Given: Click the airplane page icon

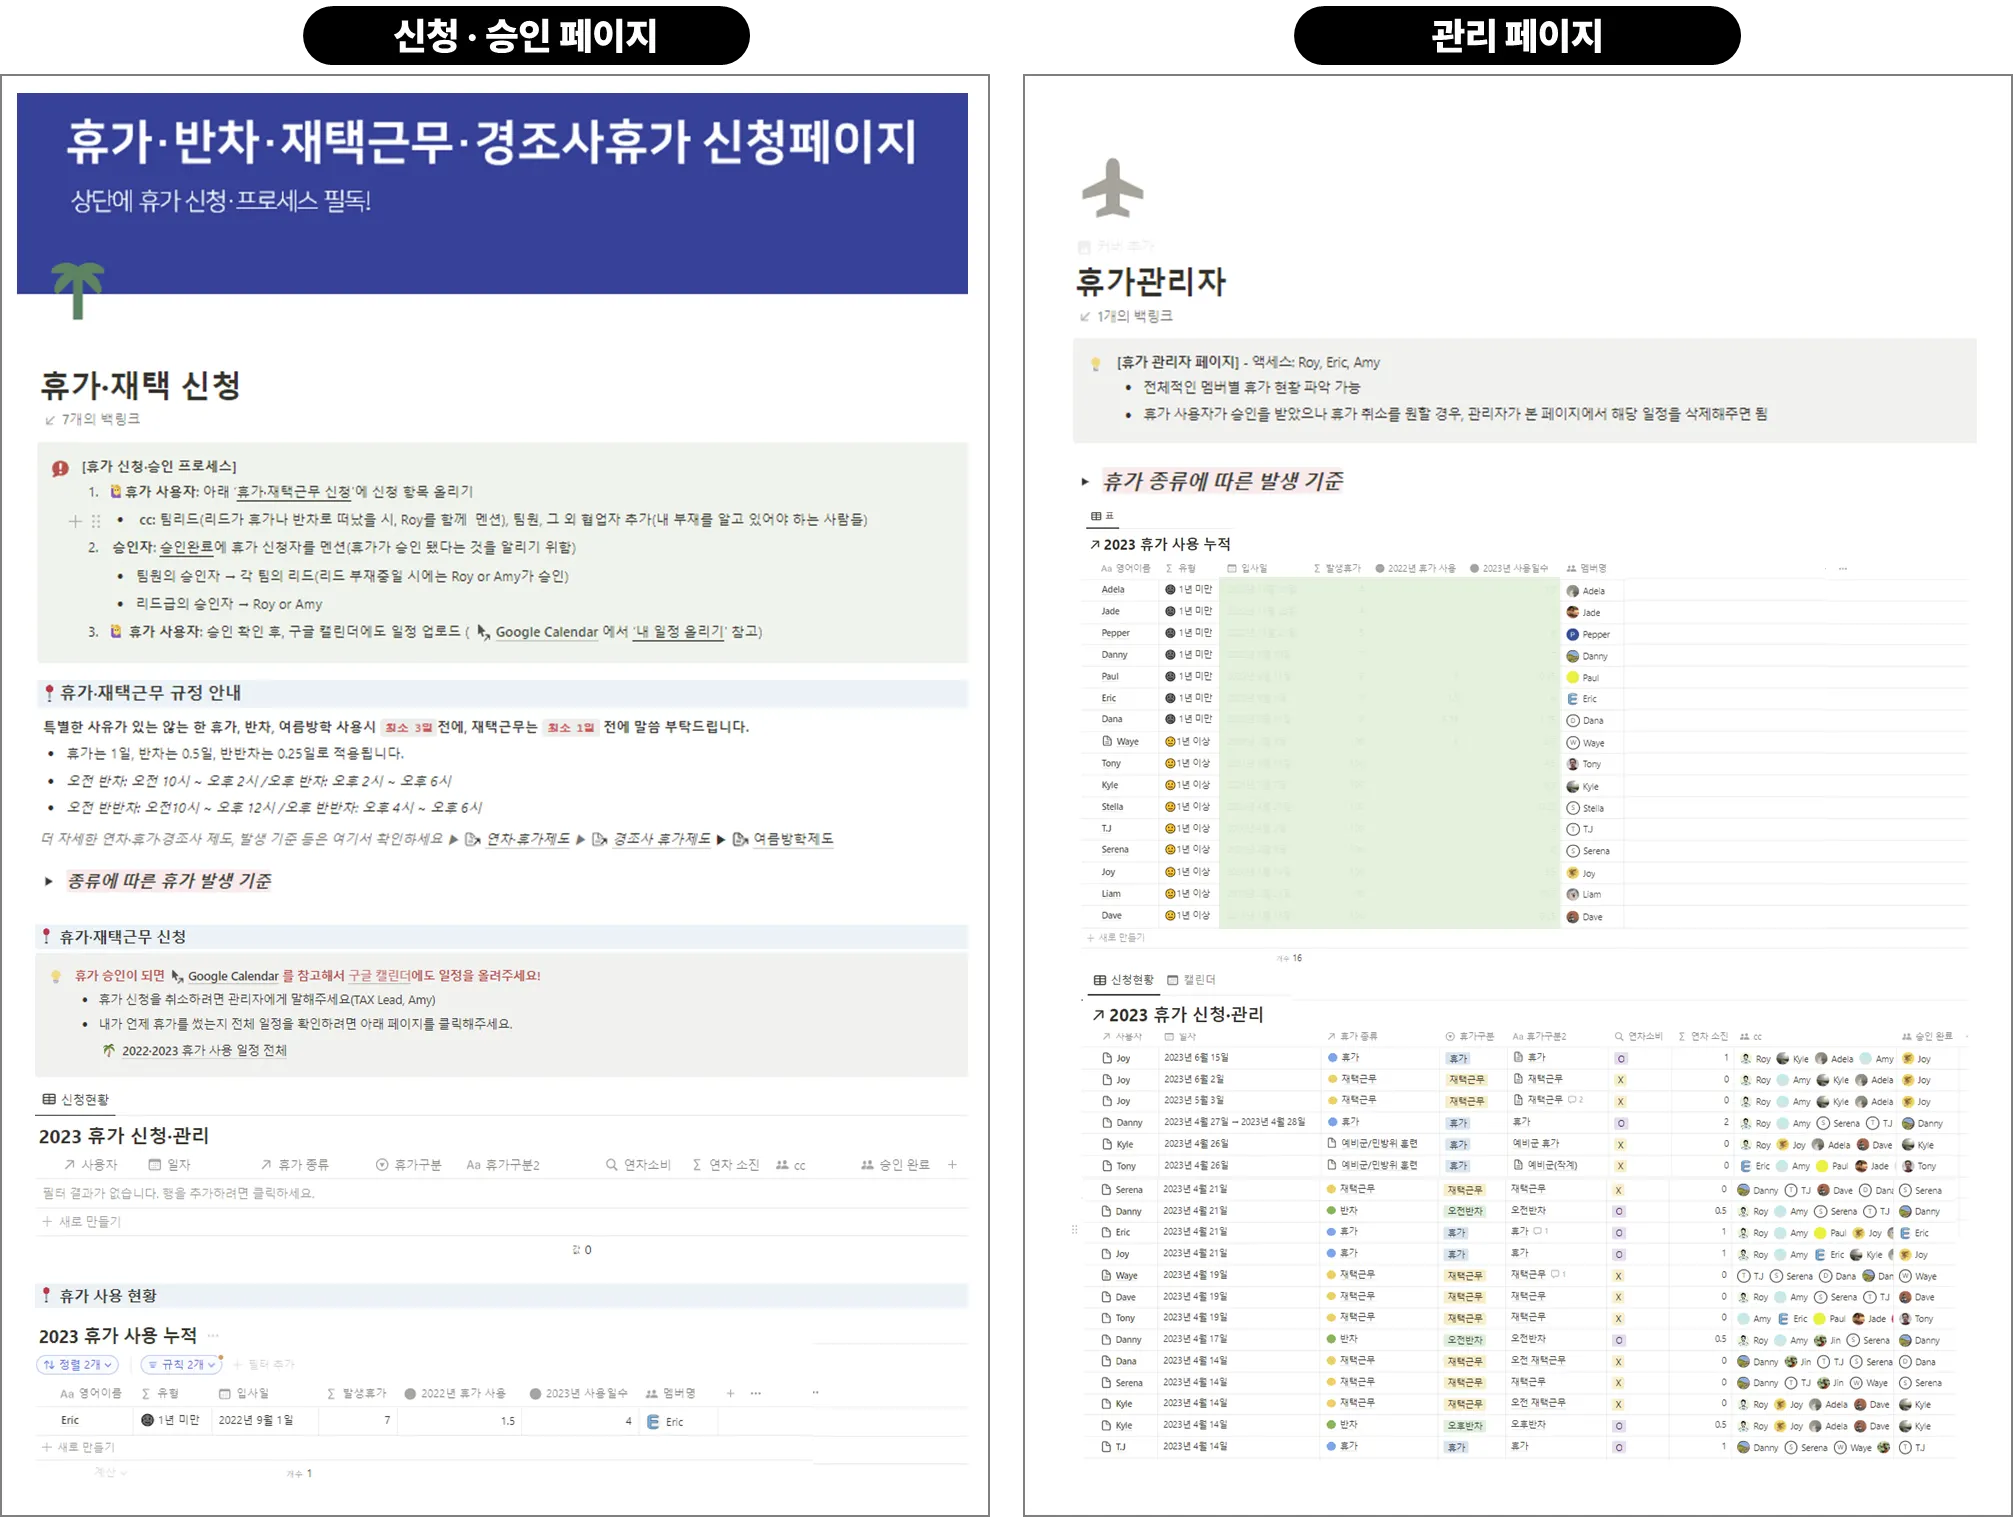Looking at the screenshot, I should (x=1112, y=188).
